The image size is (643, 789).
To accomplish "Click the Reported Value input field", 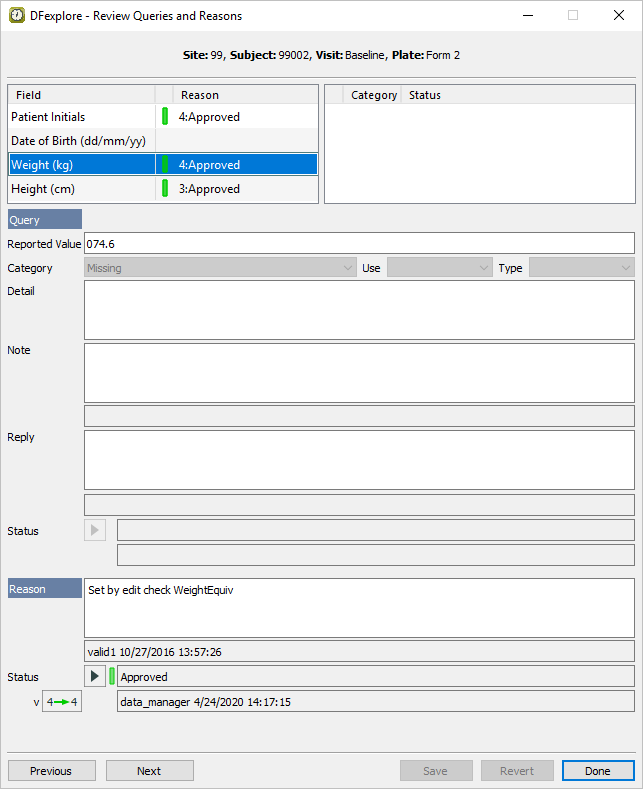I will [x=359, y=243].
